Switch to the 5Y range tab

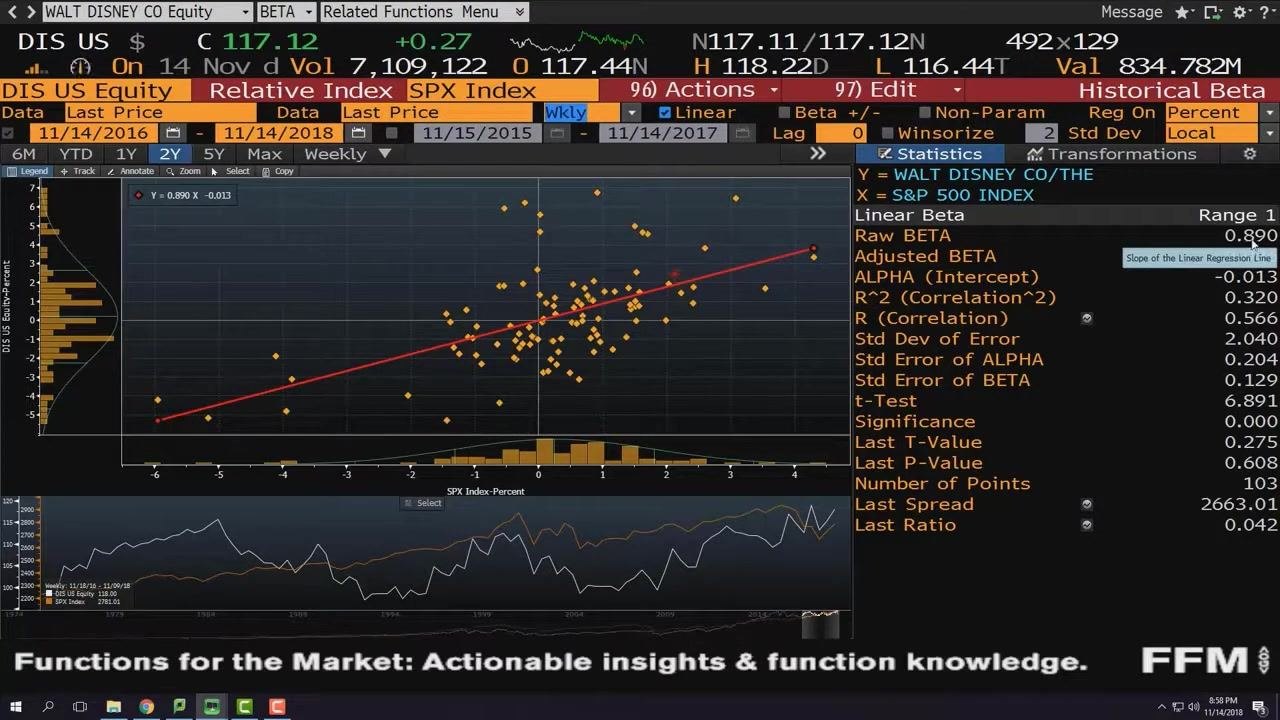[214, 154]
